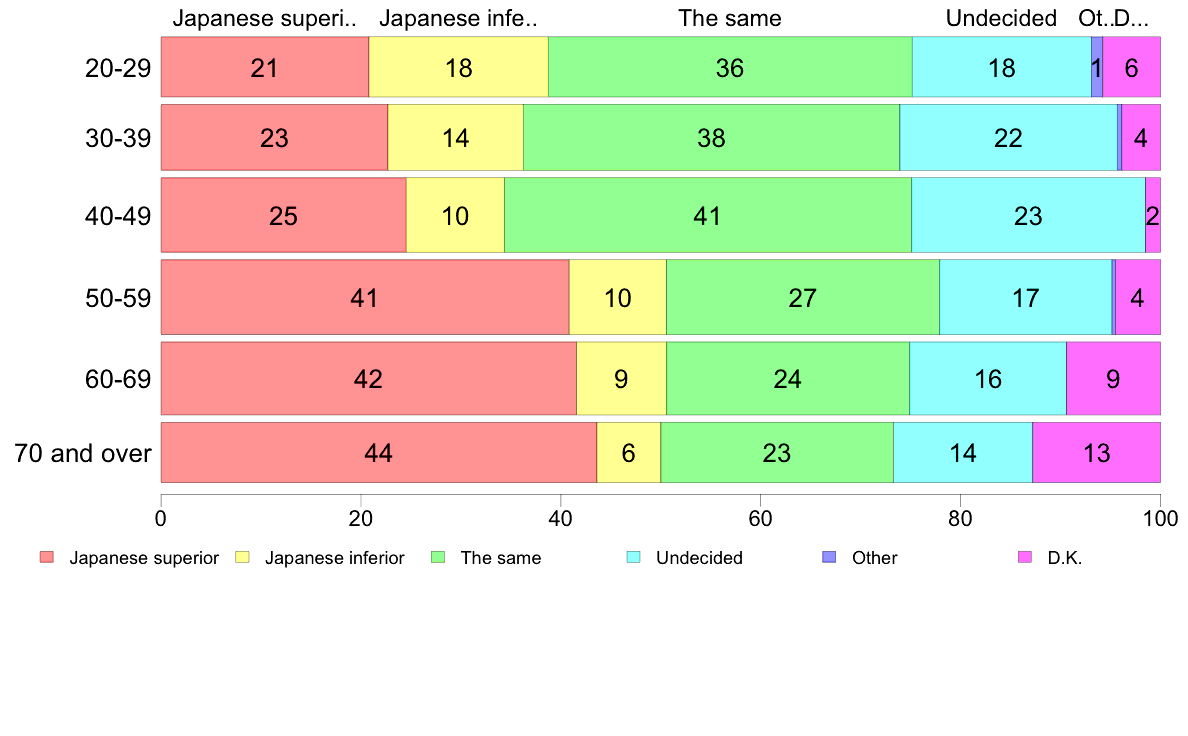The image size is (1188, 736).
Task: Click the green The same legend swatch
Action: pos(438,558)
